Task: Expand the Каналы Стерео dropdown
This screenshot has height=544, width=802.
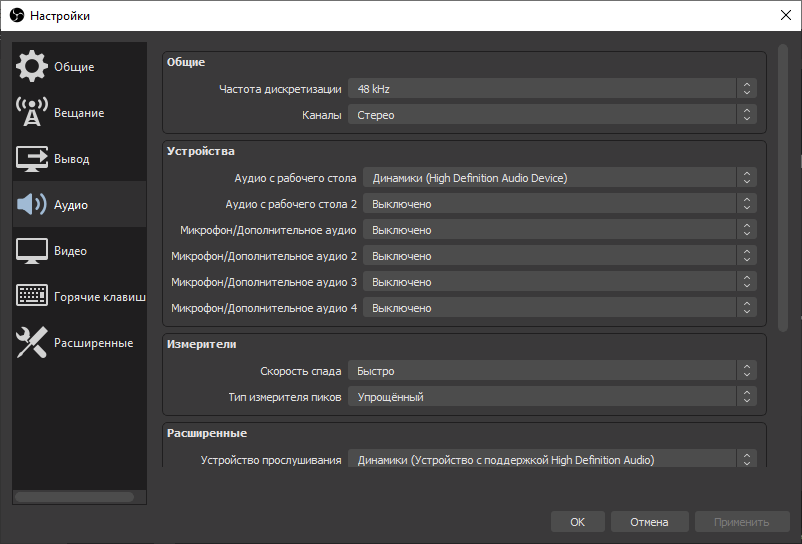Action: [552, 115]
